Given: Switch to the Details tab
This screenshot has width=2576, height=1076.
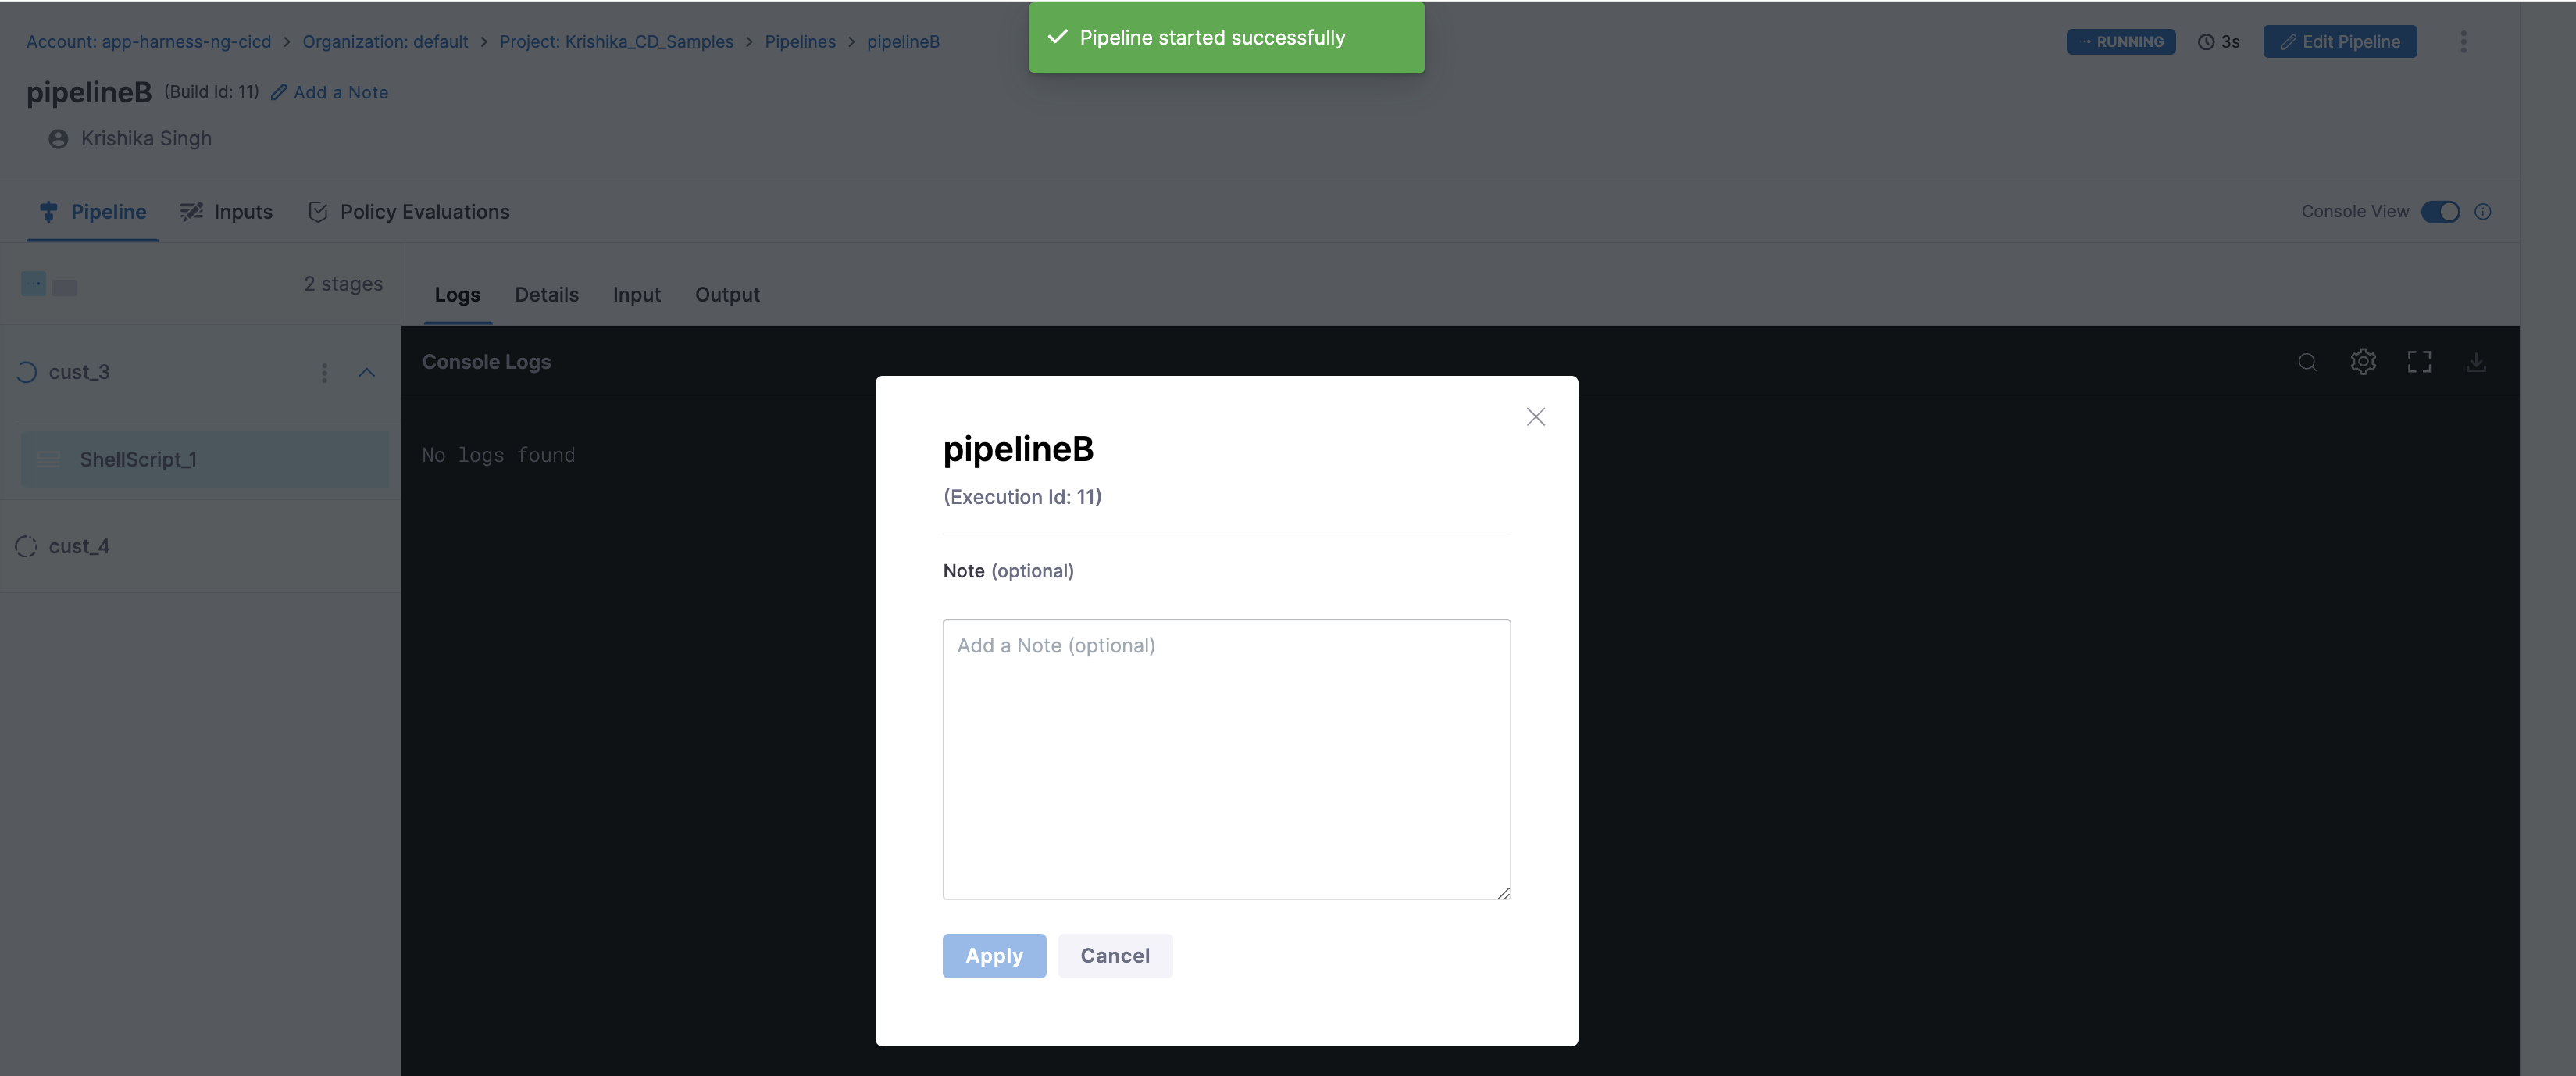Looking at the screenshot, I should point(546,295).
